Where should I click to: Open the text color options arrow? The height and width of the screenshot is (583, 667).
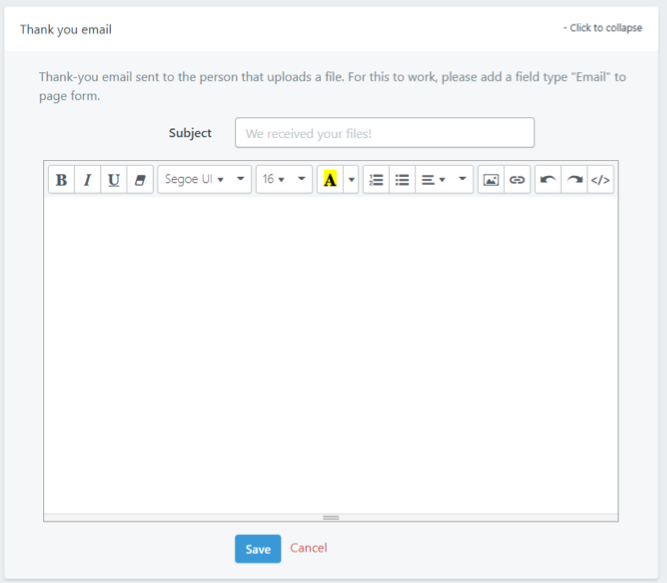click(x=351, y=180)
